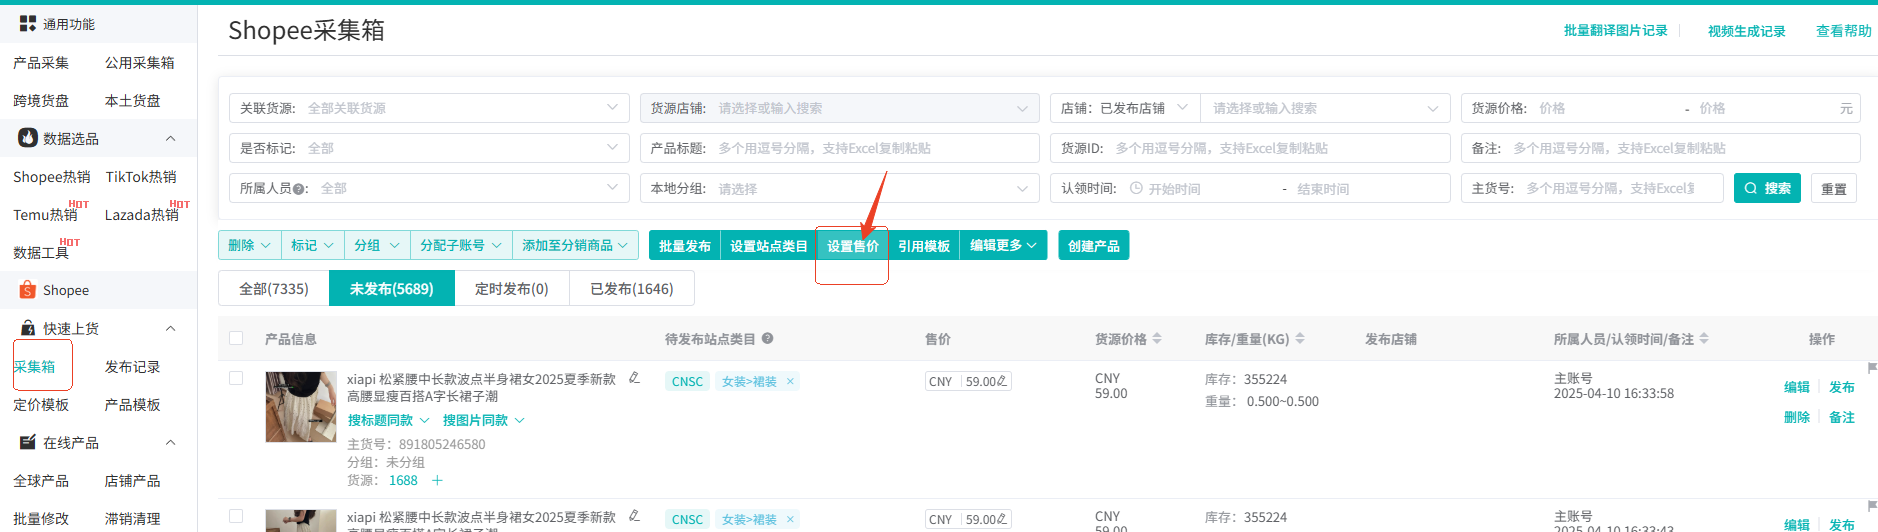Screen dimensions: 1878x532
Task: Remove 女装>裙装 tag in second product row
Action: click(790, 519)
